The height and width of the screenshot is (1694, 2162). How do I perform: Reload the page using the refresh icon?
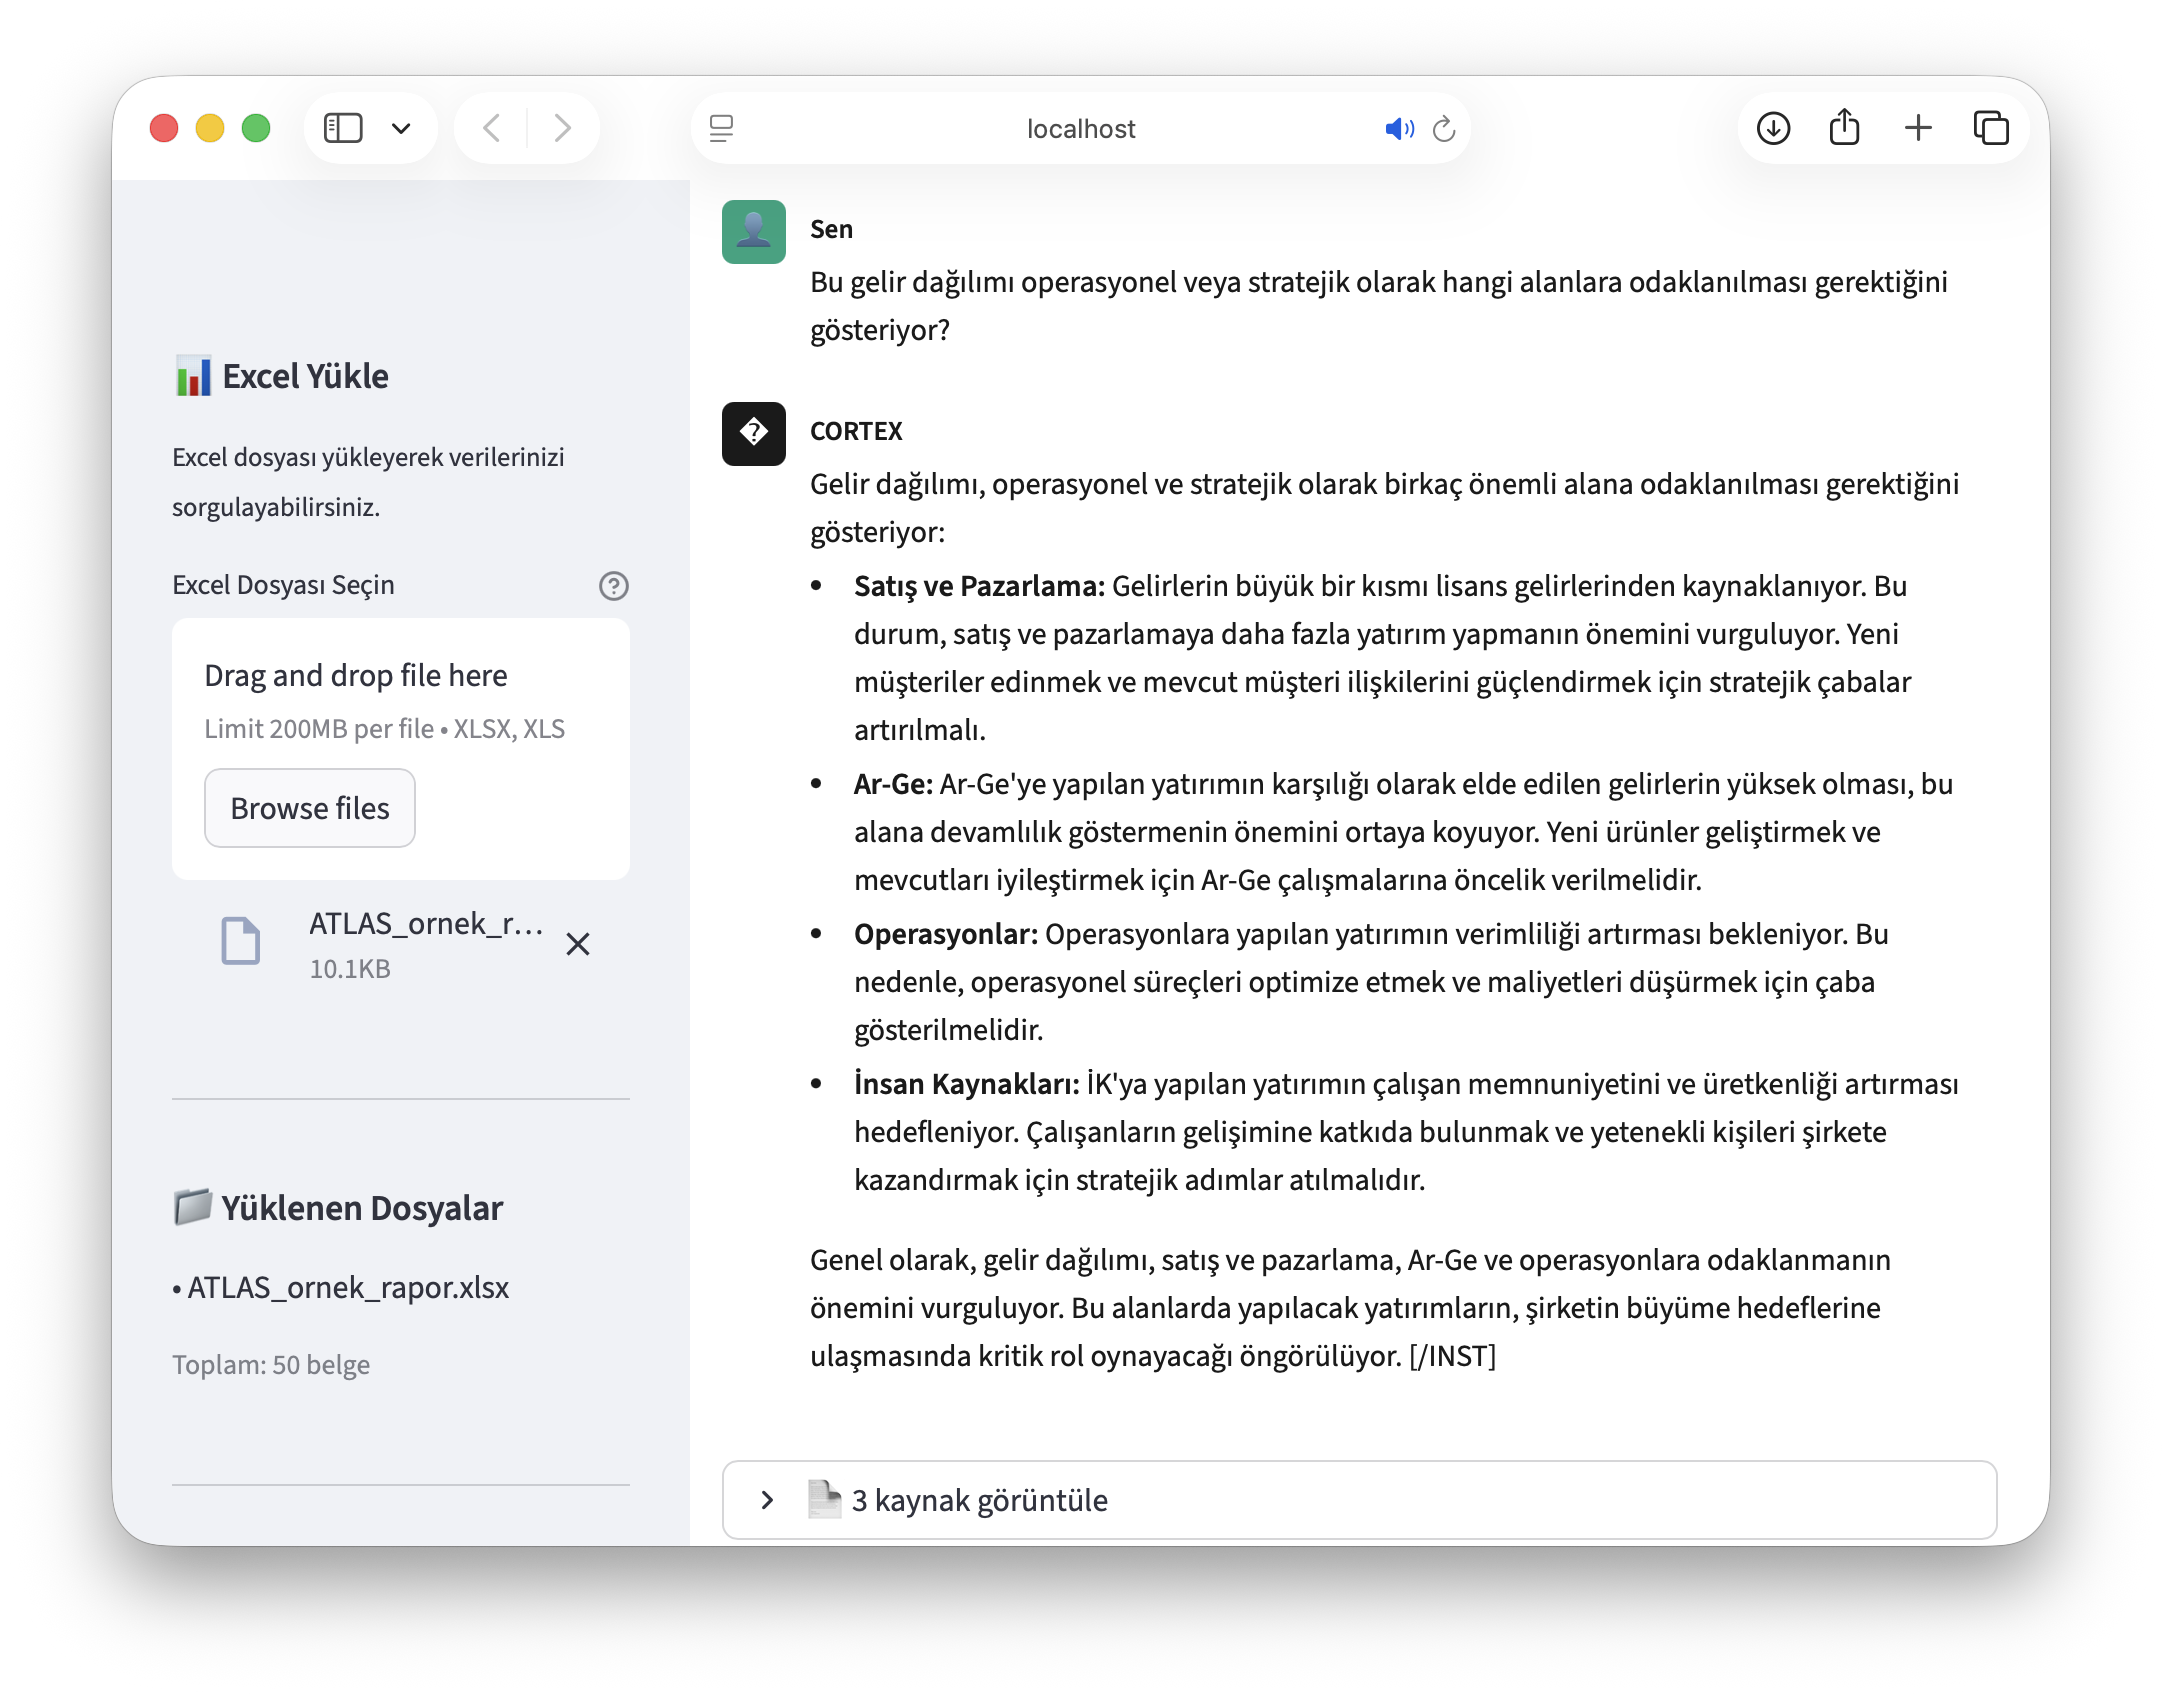click(x=1443, y=128)
